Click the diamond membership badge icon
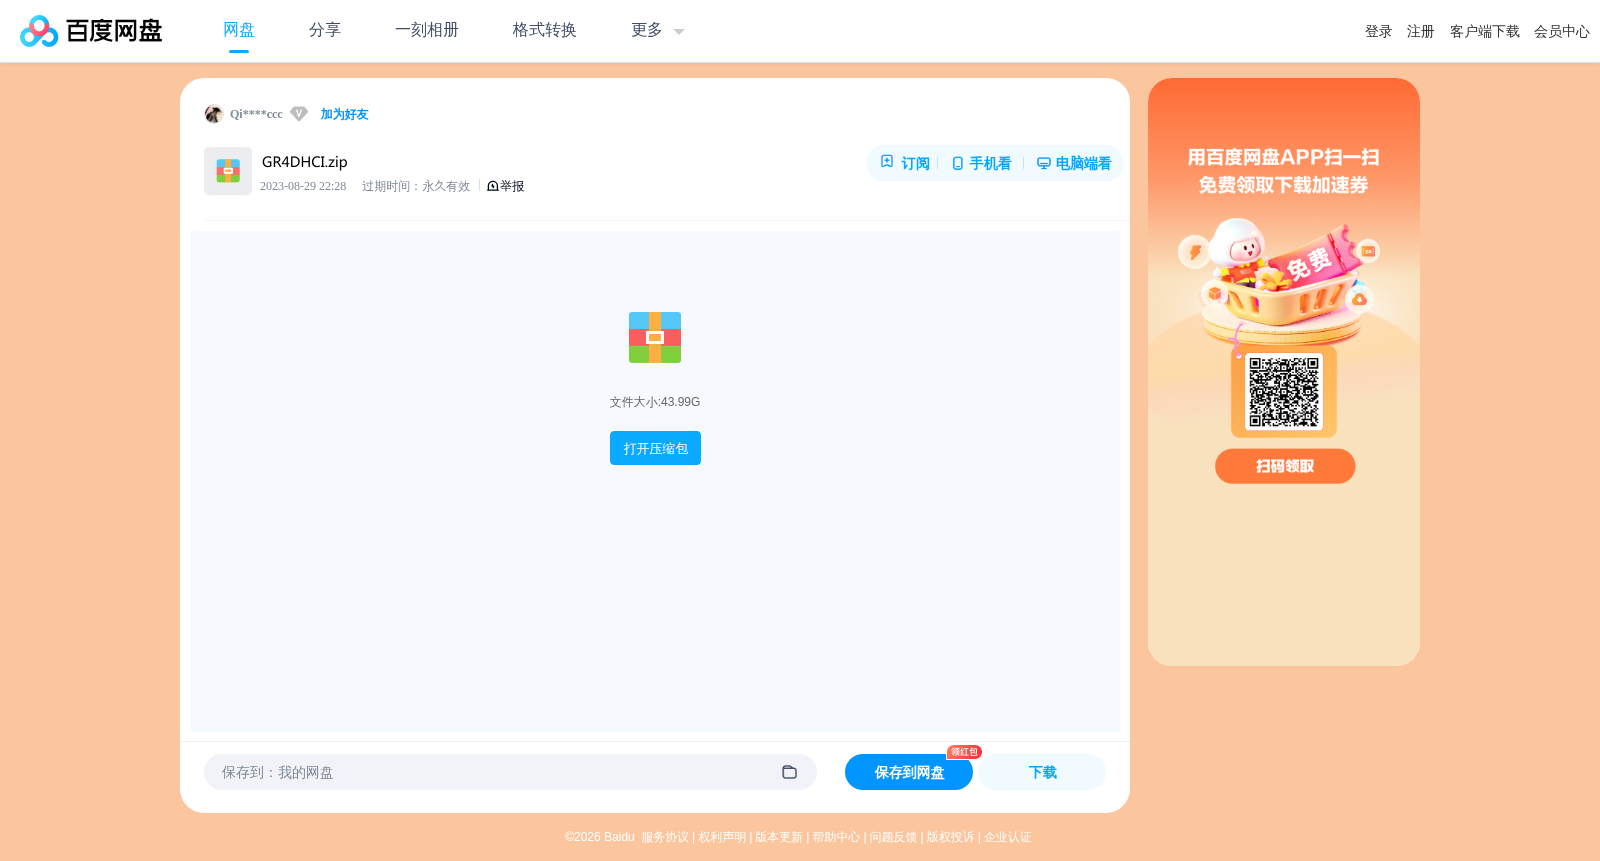This screenshot has width=1600, height=861. pyautogui.click(x=299, y=114)
